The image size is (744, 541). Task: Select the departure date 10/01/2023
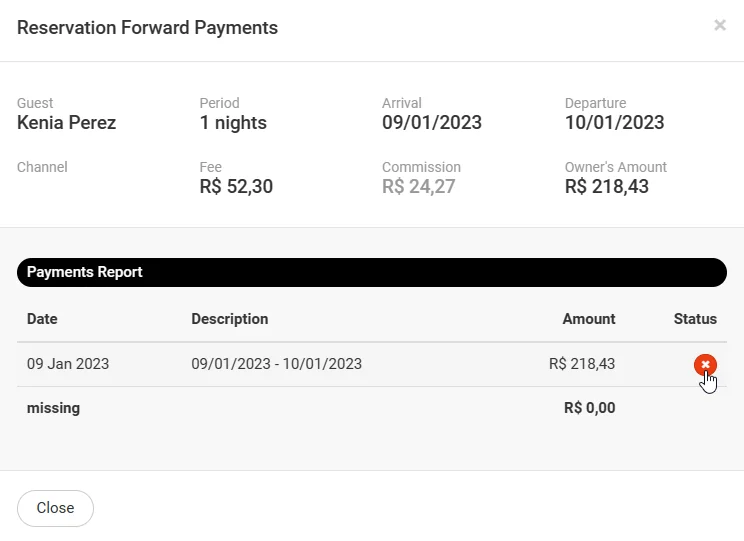pyautogui.click(x=614, y=123)
